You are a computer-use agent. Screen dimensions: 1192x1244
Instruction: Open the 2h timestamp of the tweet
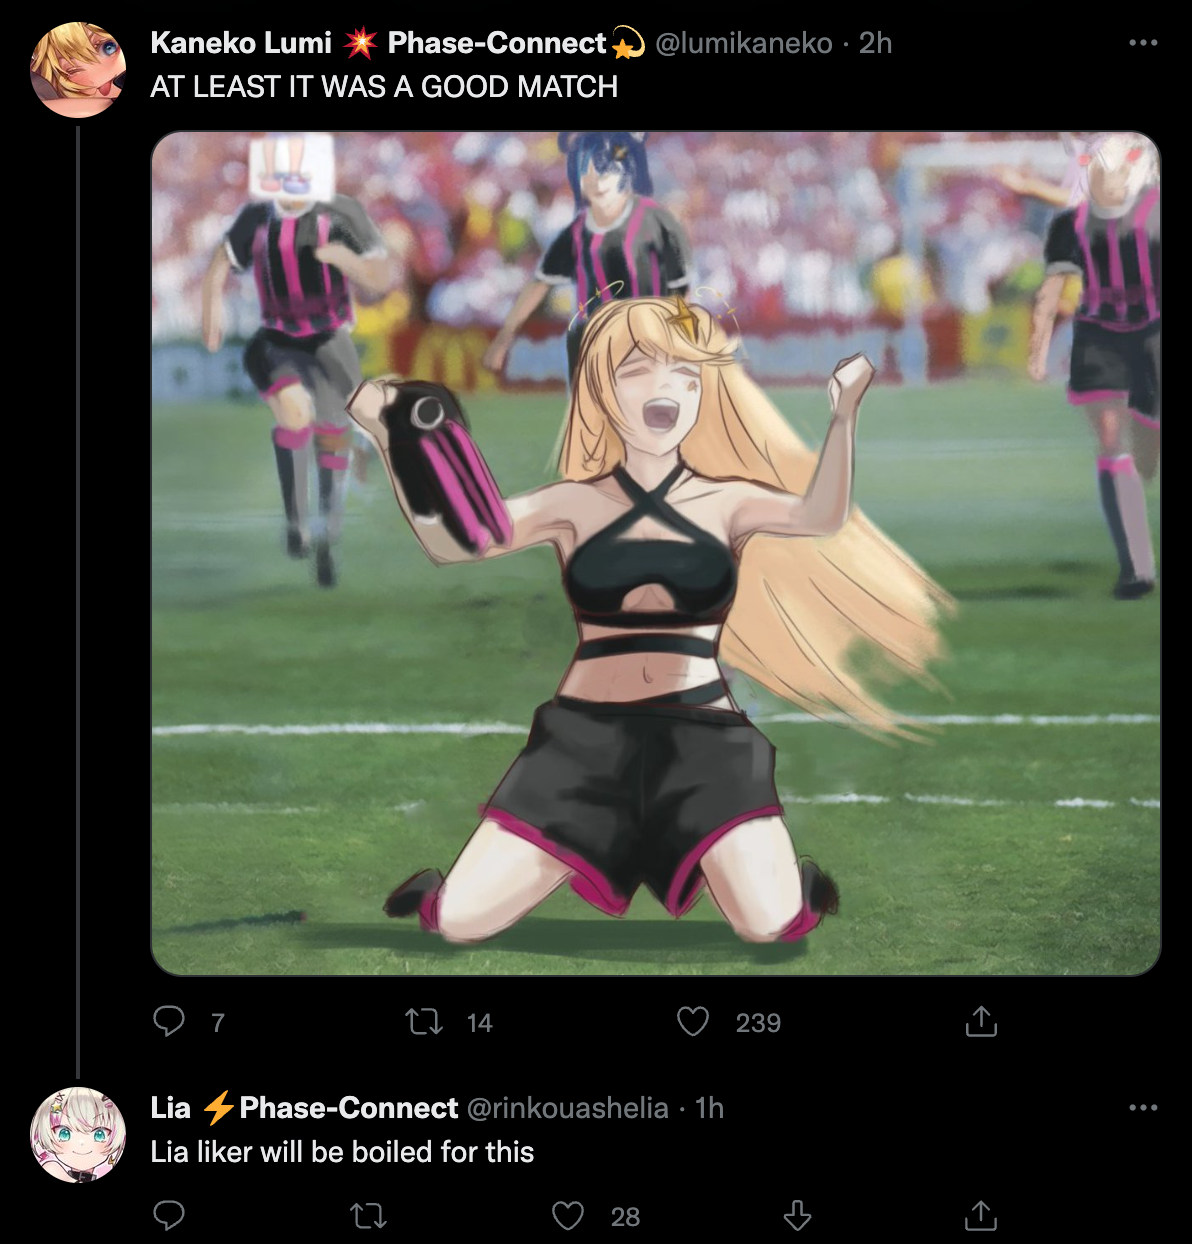[x=875, y=43]
